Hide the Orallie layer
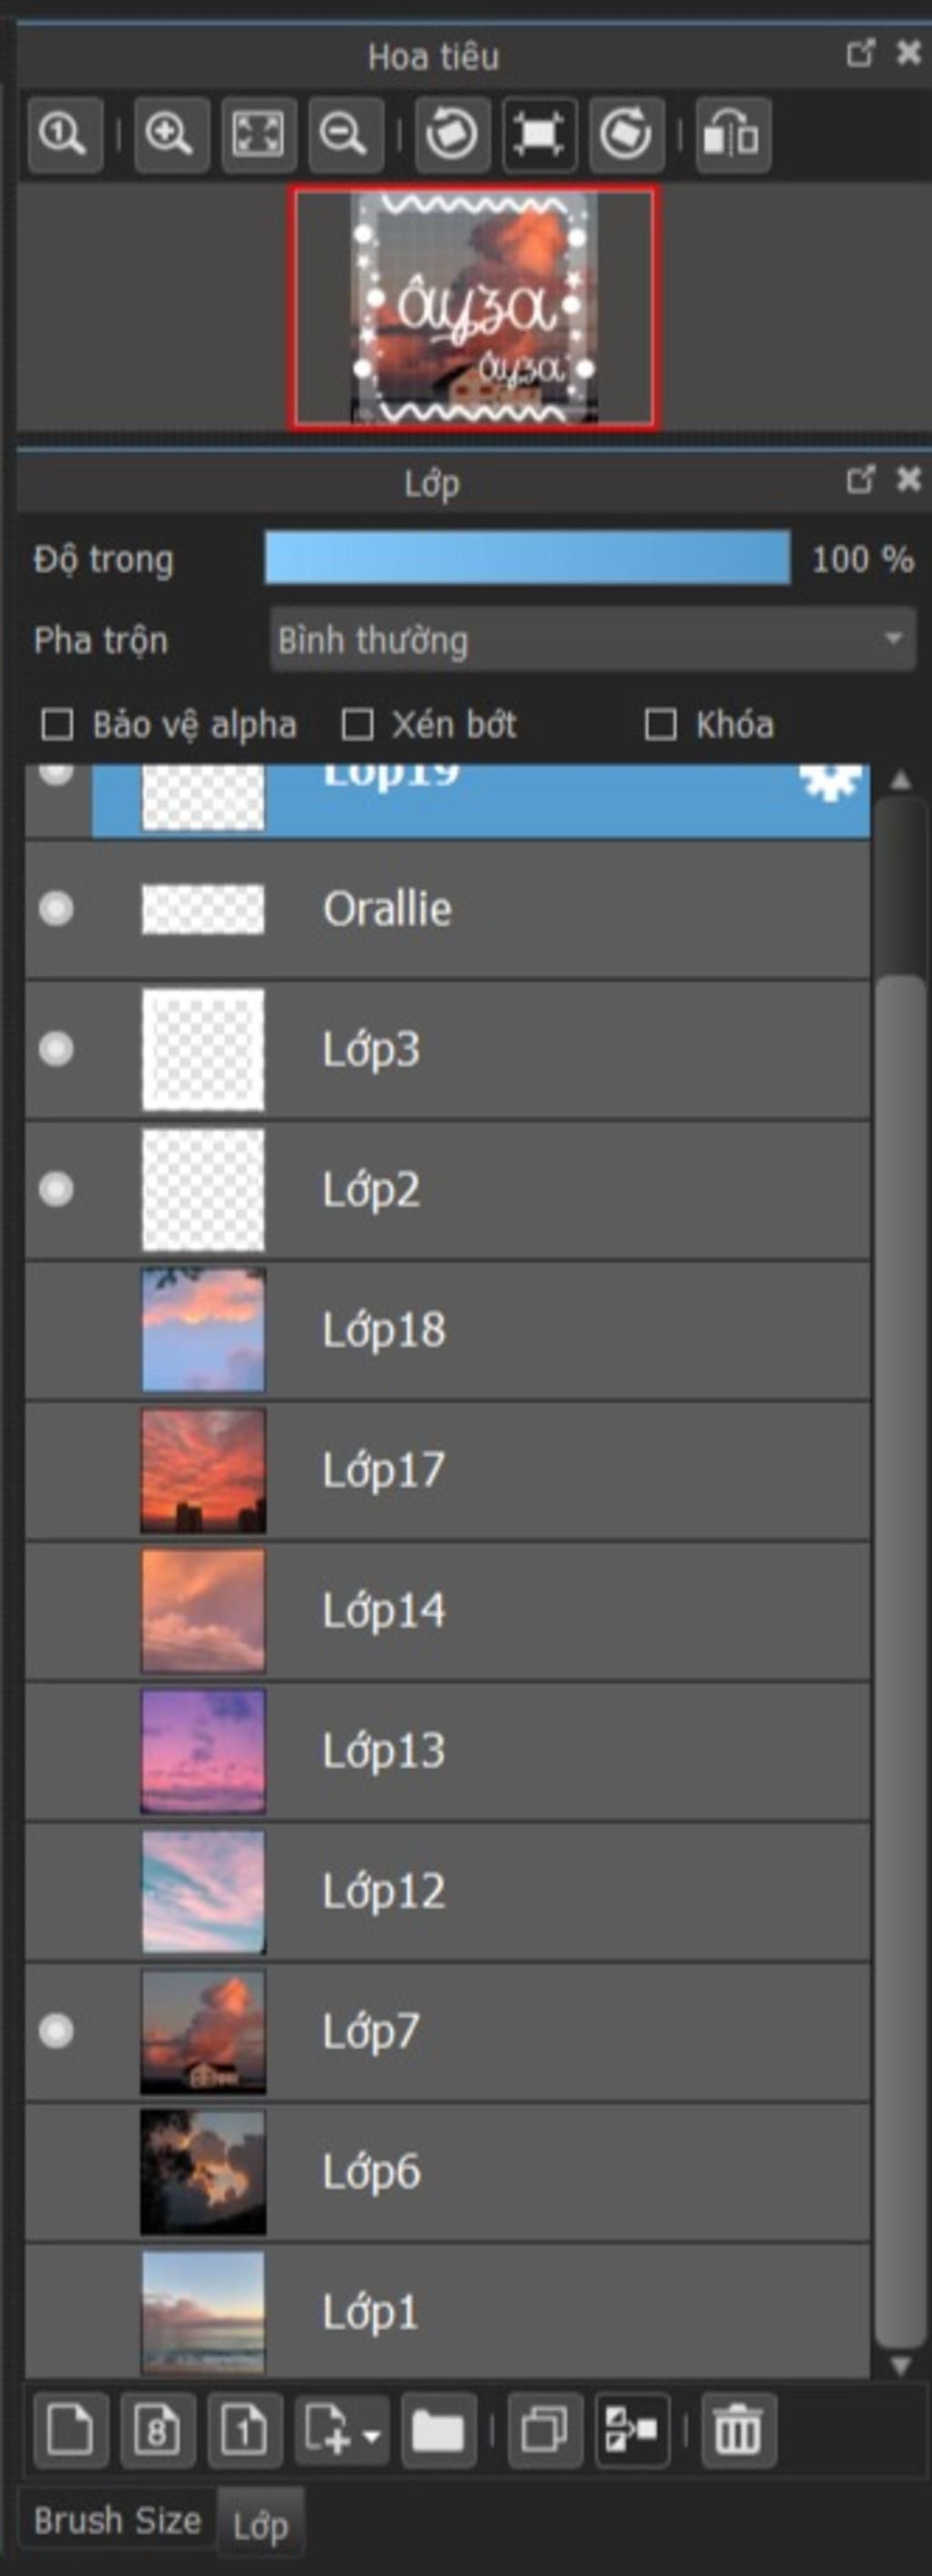Screen dimensions: 932x2576 56,909
